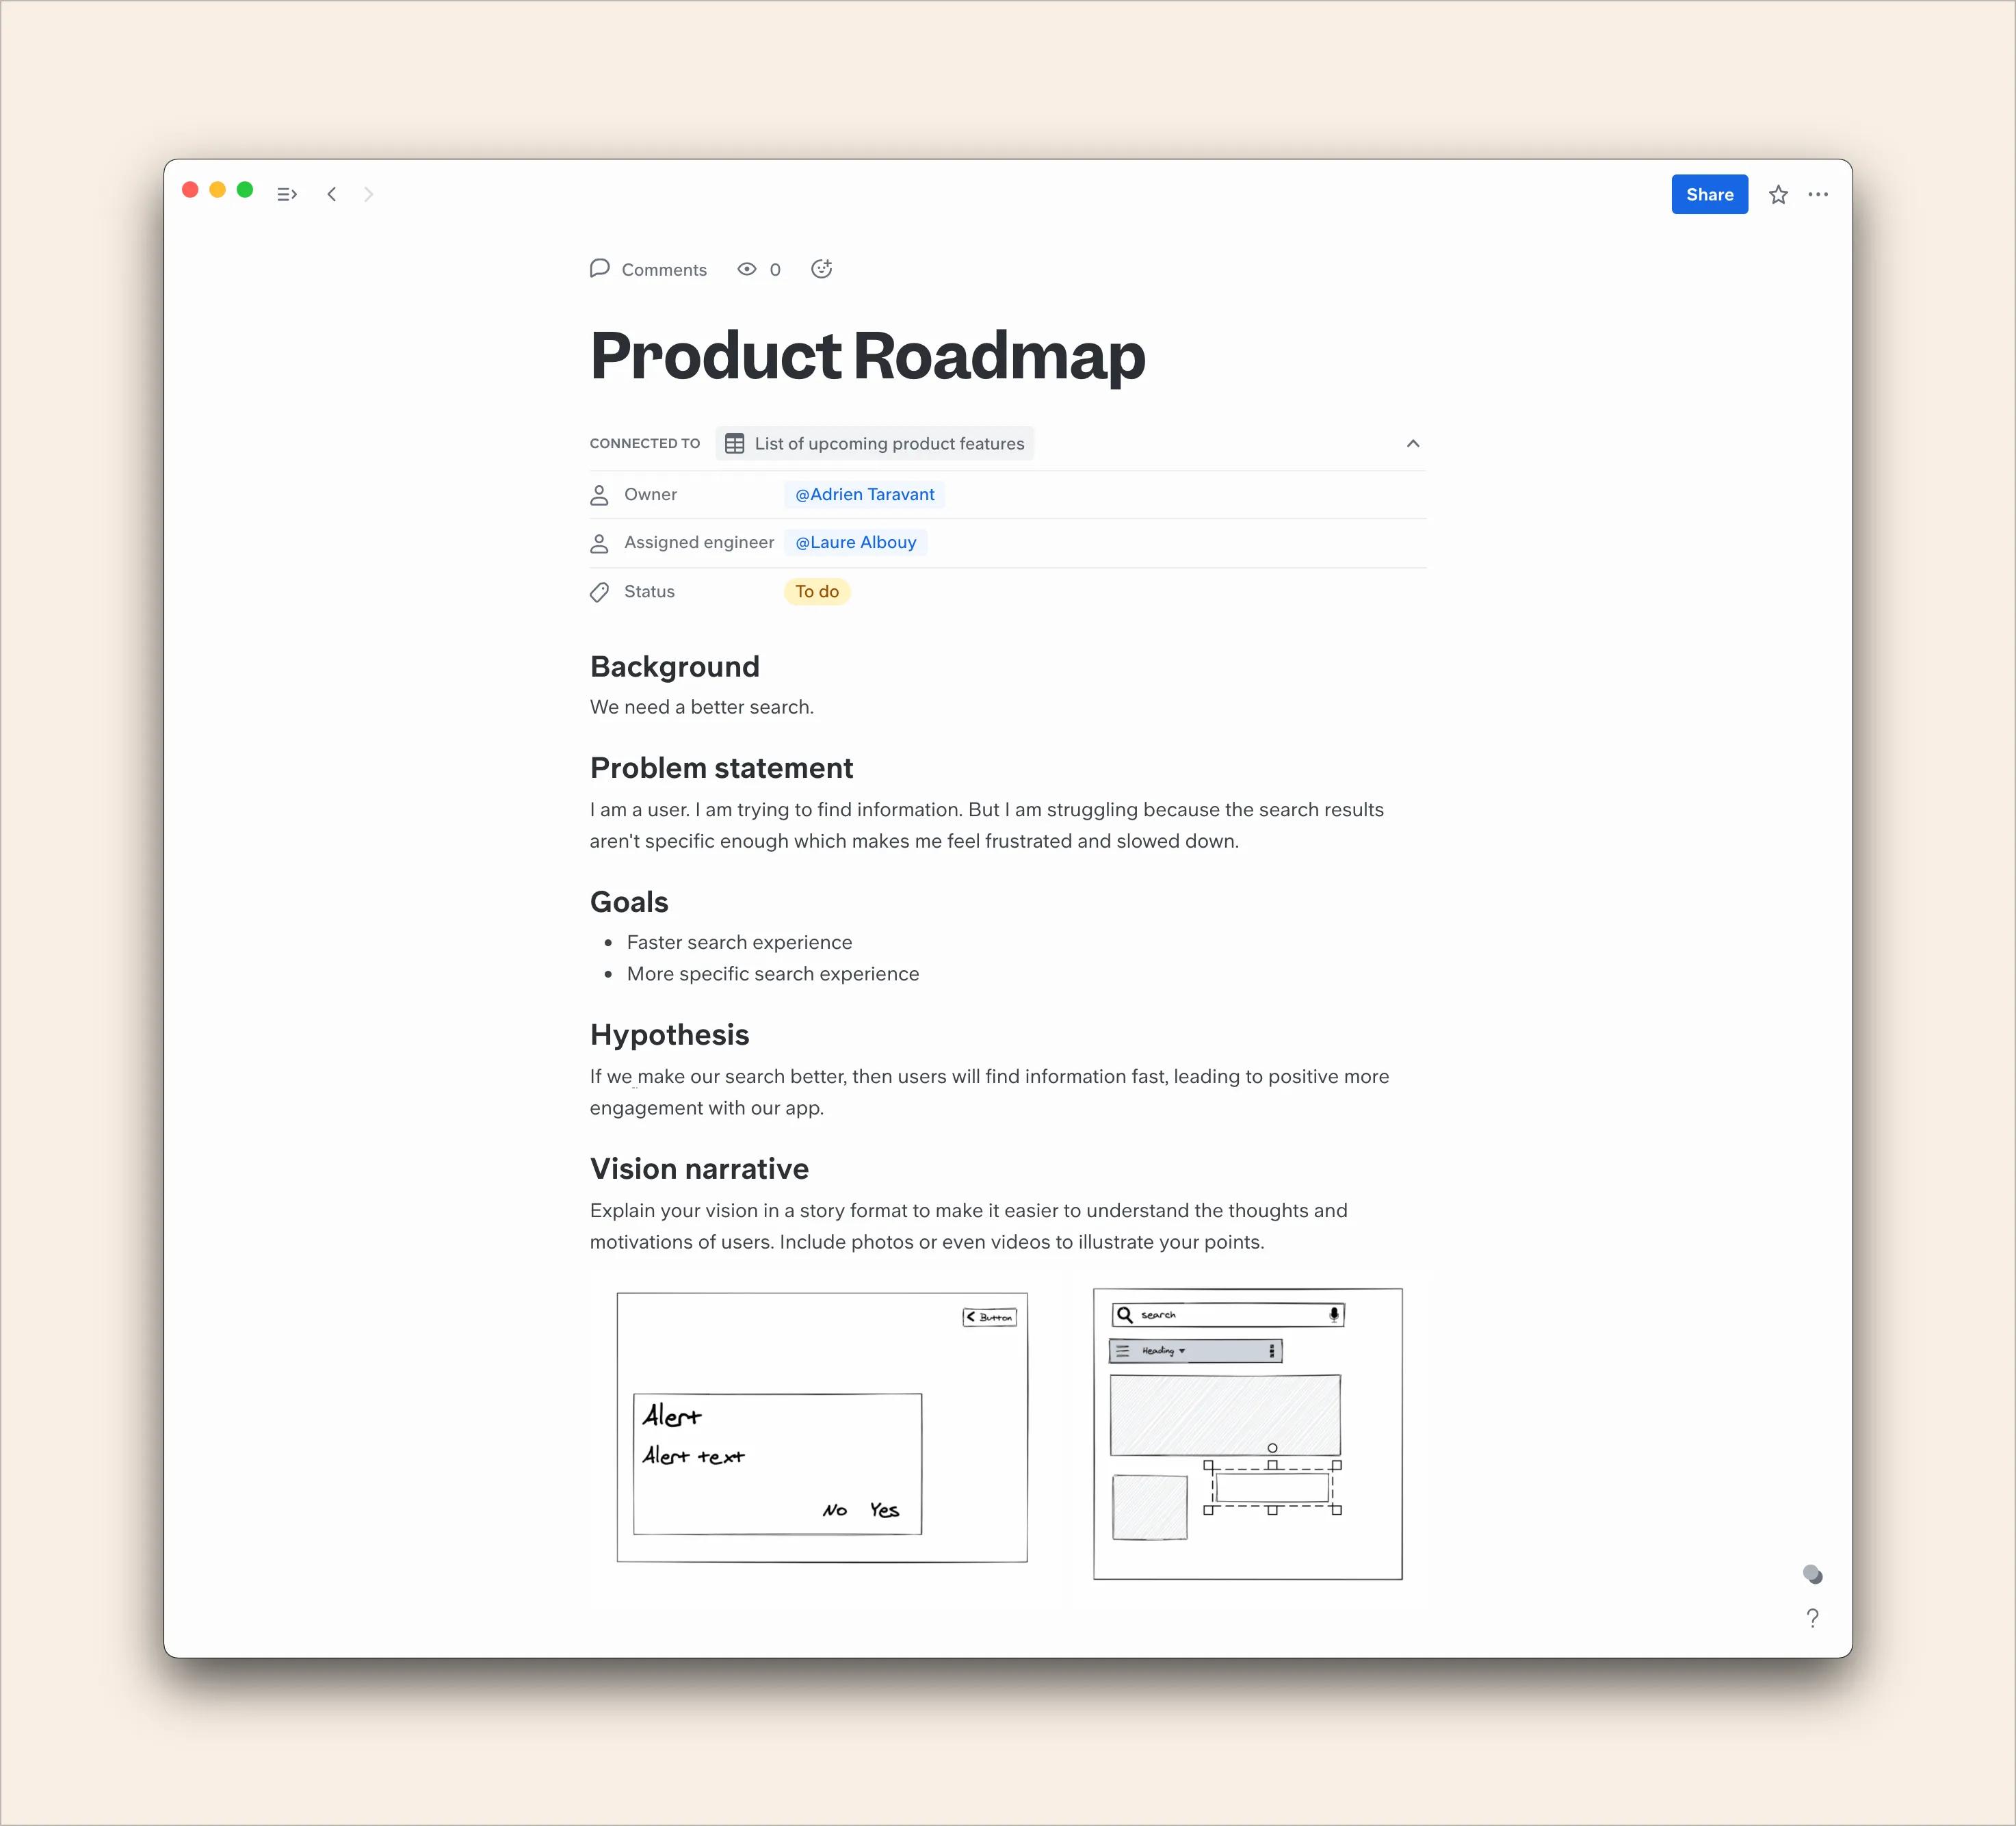Click the forward navigation arrow
Image resolution: width=2016 pixels, height=1826 pixels.
369,193
